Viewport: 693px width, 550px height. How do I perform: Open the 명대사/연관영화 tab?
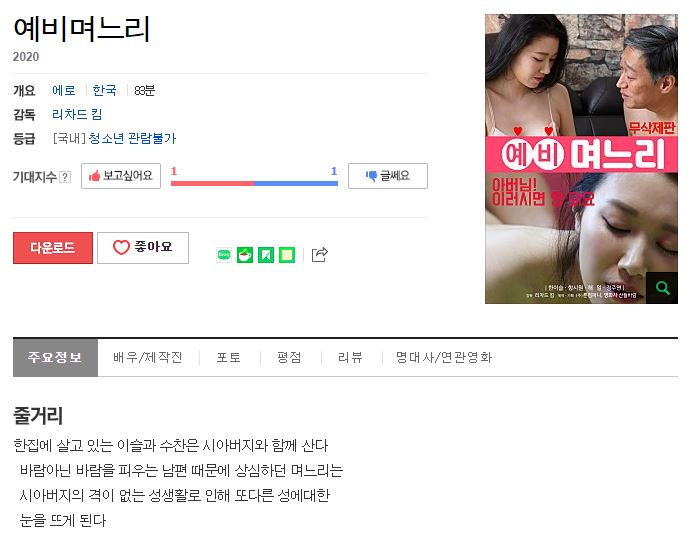point(444,357)
